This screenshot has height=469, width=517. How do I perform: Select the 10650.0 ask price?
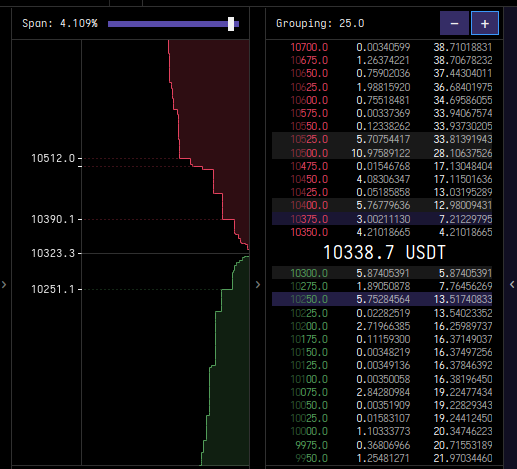click(309, 73)
